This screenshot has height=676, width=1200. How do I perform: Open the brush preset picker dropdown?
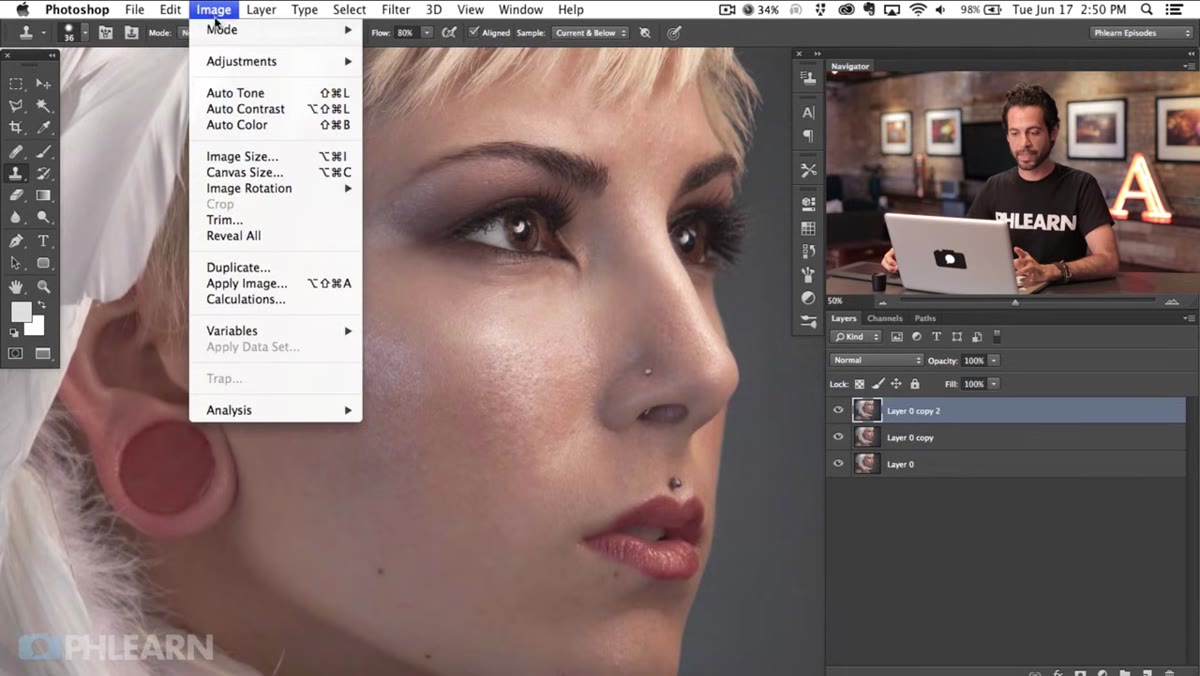click(x=84, y=33)
